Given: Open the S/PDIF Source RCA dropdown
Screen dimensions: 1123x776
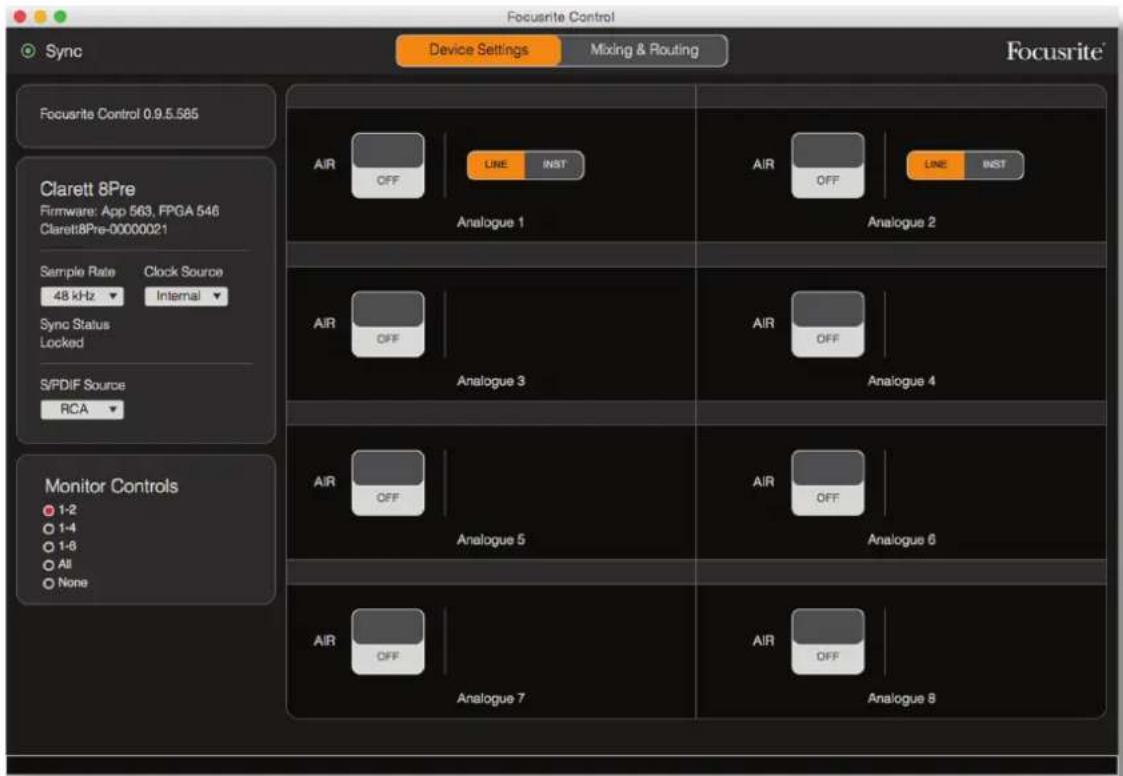Looking at the screenshot, I should click(82, 409).
